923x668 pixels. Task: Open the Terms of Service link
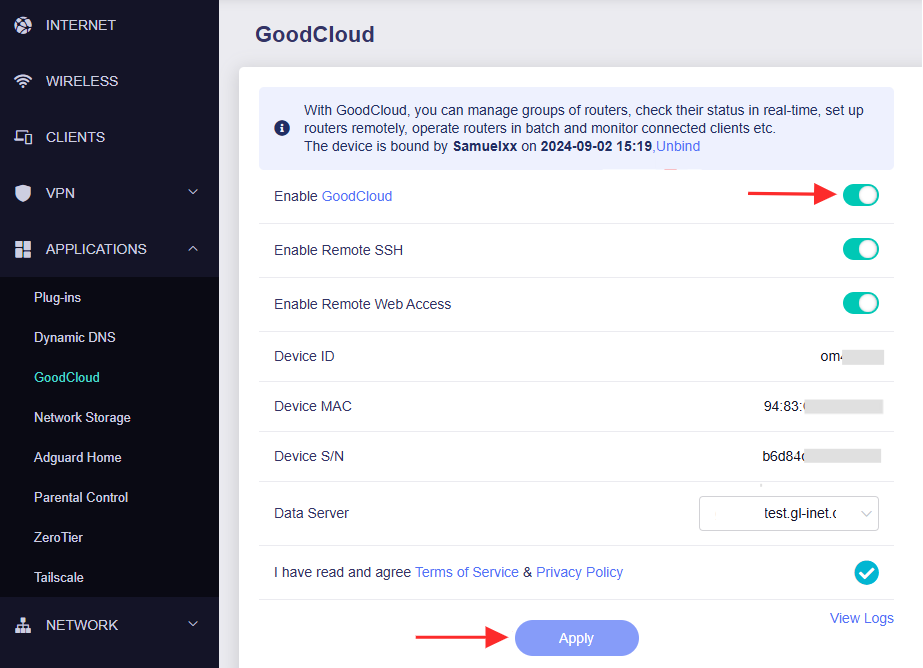point(466,572)
